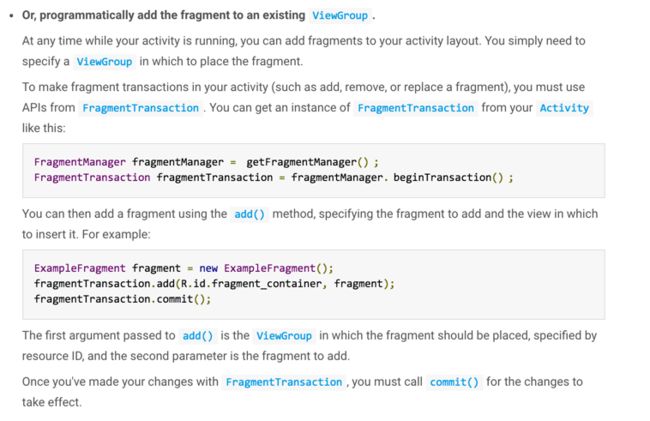This screenshot has height=421, width=650.
Task: Click beginTransaction() in first code block
Action: pyautogui.click(x=448, y=178)
